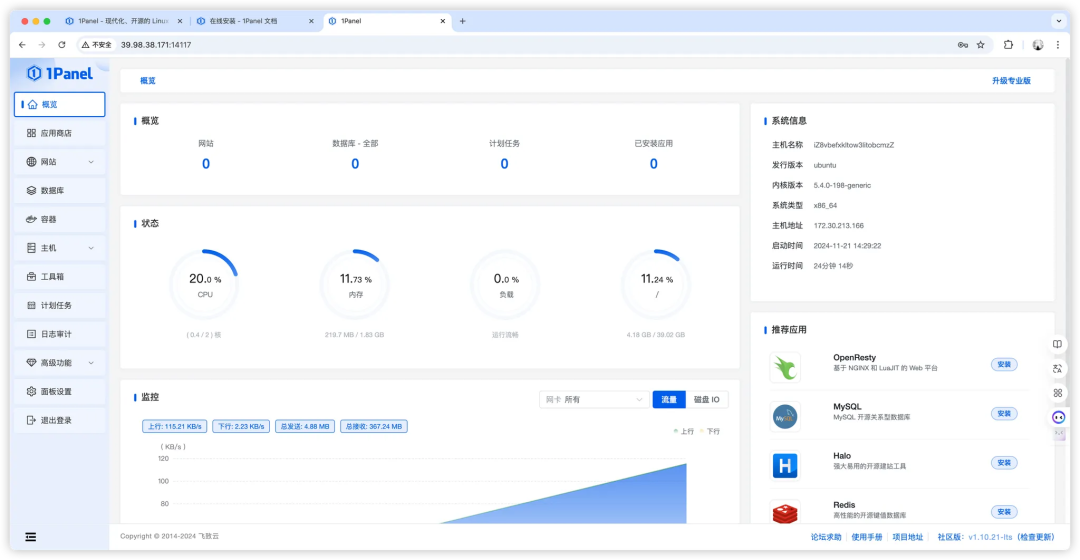Open the 工具箱 toolbox sidebar icon
Viewport: 1080px width, 560px height.
point(31,276)
